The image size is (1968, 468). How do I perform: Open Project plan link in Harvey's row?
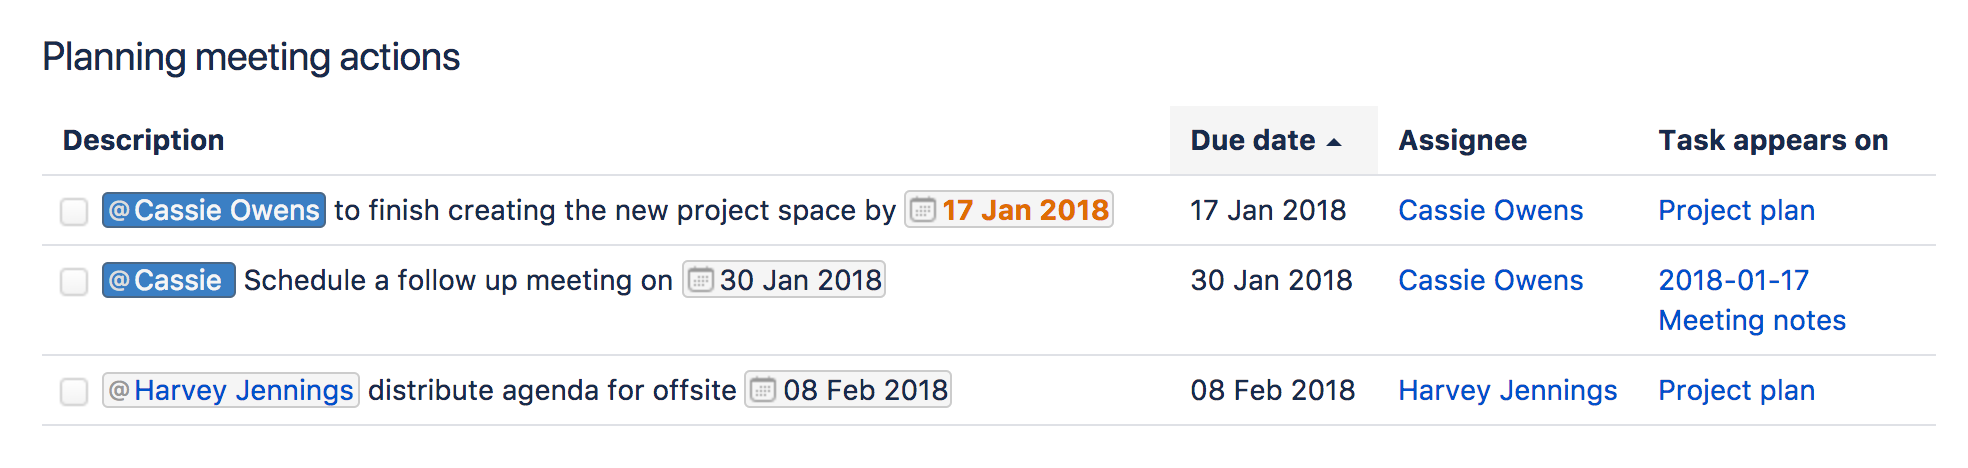[1736, 390]
